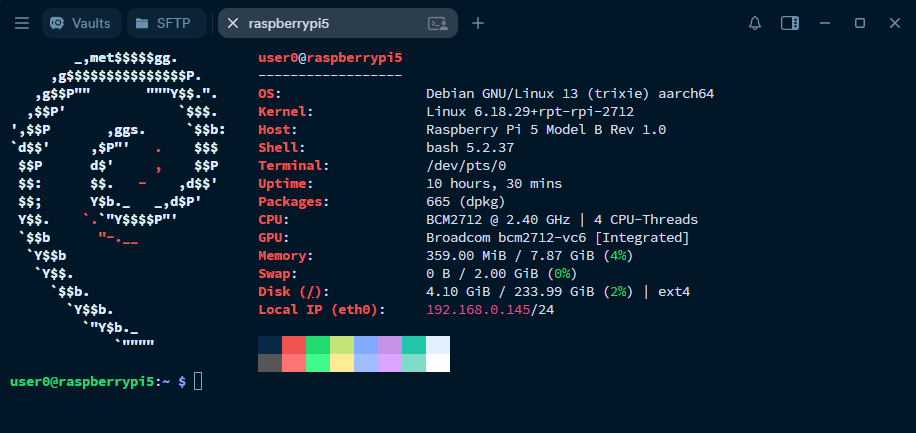916x433 pixels.
Task: Click the SFTP folder icon
Action: (141, 23)
